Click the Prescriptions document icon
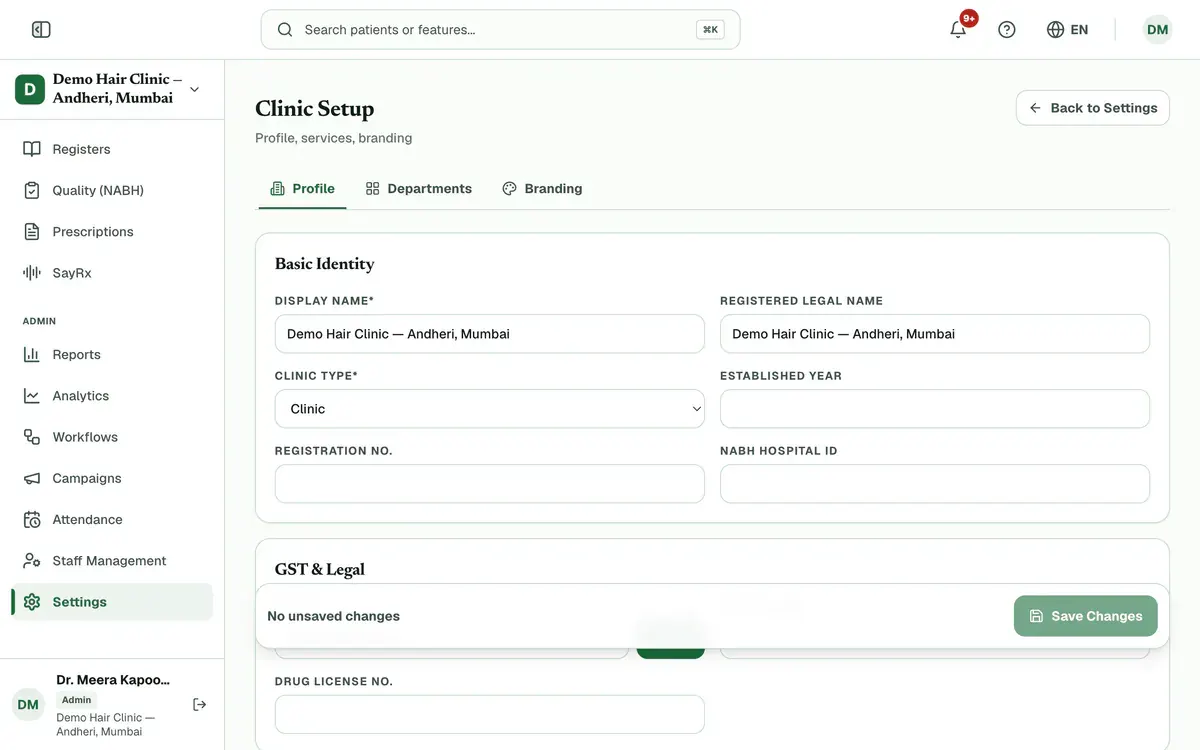Viewport: 1200px width, 750px height. point(32,231)
